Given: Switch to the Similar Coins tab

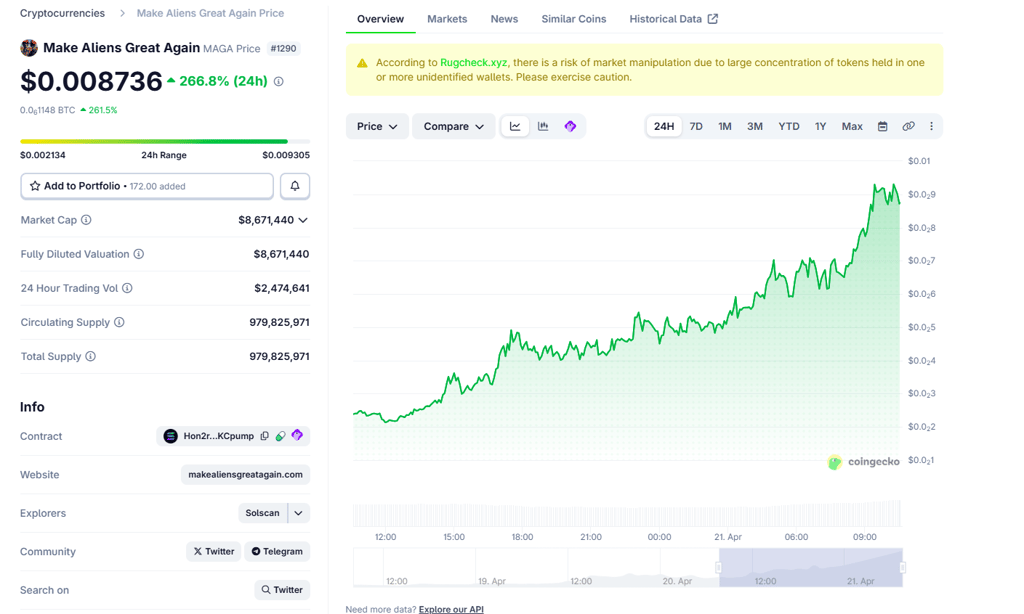Looking at the screenshot, I should click(573, 19).
